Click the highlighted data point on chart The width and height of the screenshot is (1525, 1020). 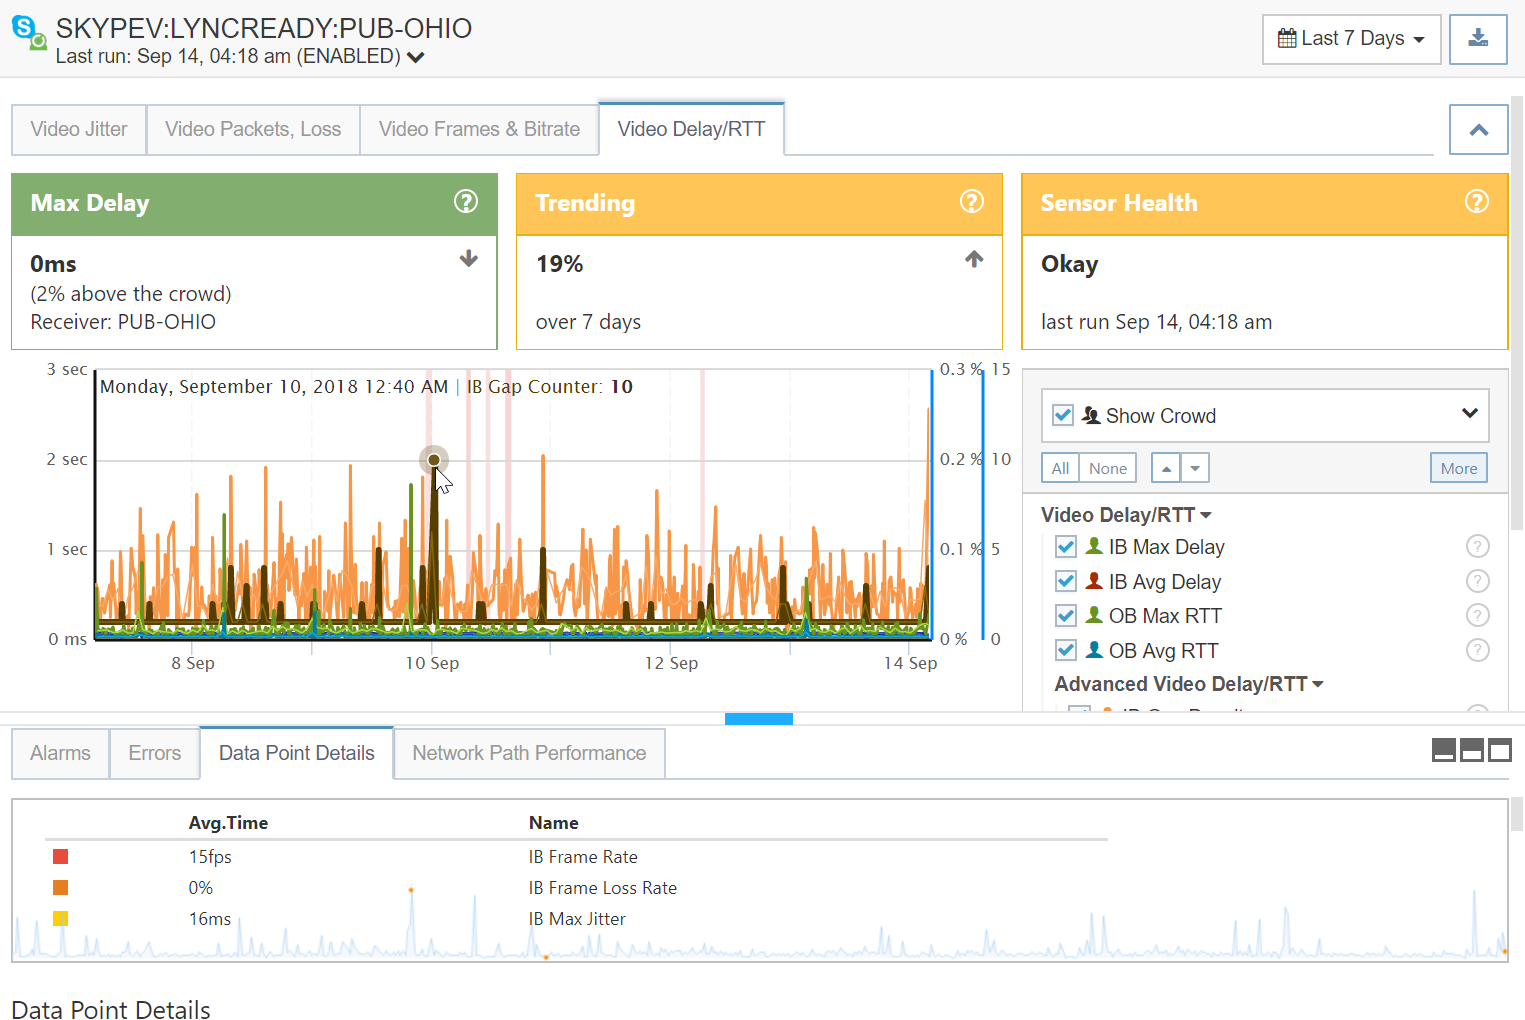pos(434,460)
